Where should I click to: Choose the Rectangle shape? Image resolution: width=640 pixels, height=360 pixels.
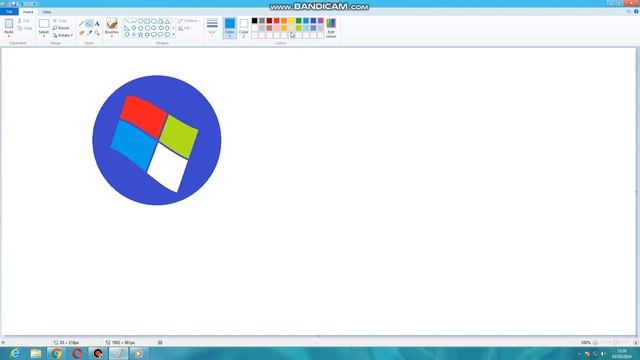[x=147, y=21]
